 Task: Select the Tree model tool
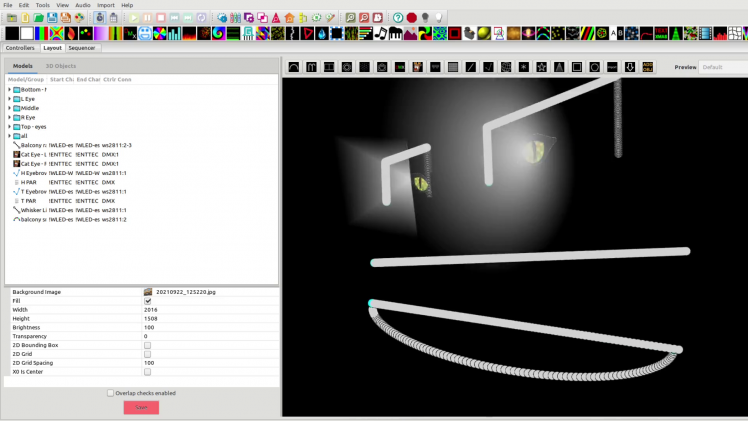pyautogui.click(x=559, y=67)
